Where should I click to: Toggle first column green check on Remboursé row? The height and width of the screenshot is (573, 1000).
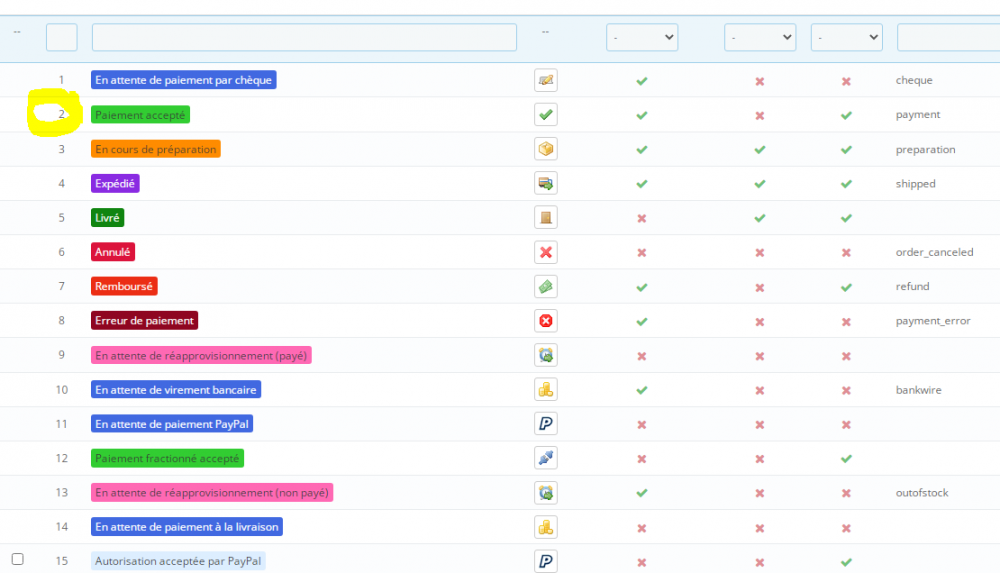[x=642, y=287]
